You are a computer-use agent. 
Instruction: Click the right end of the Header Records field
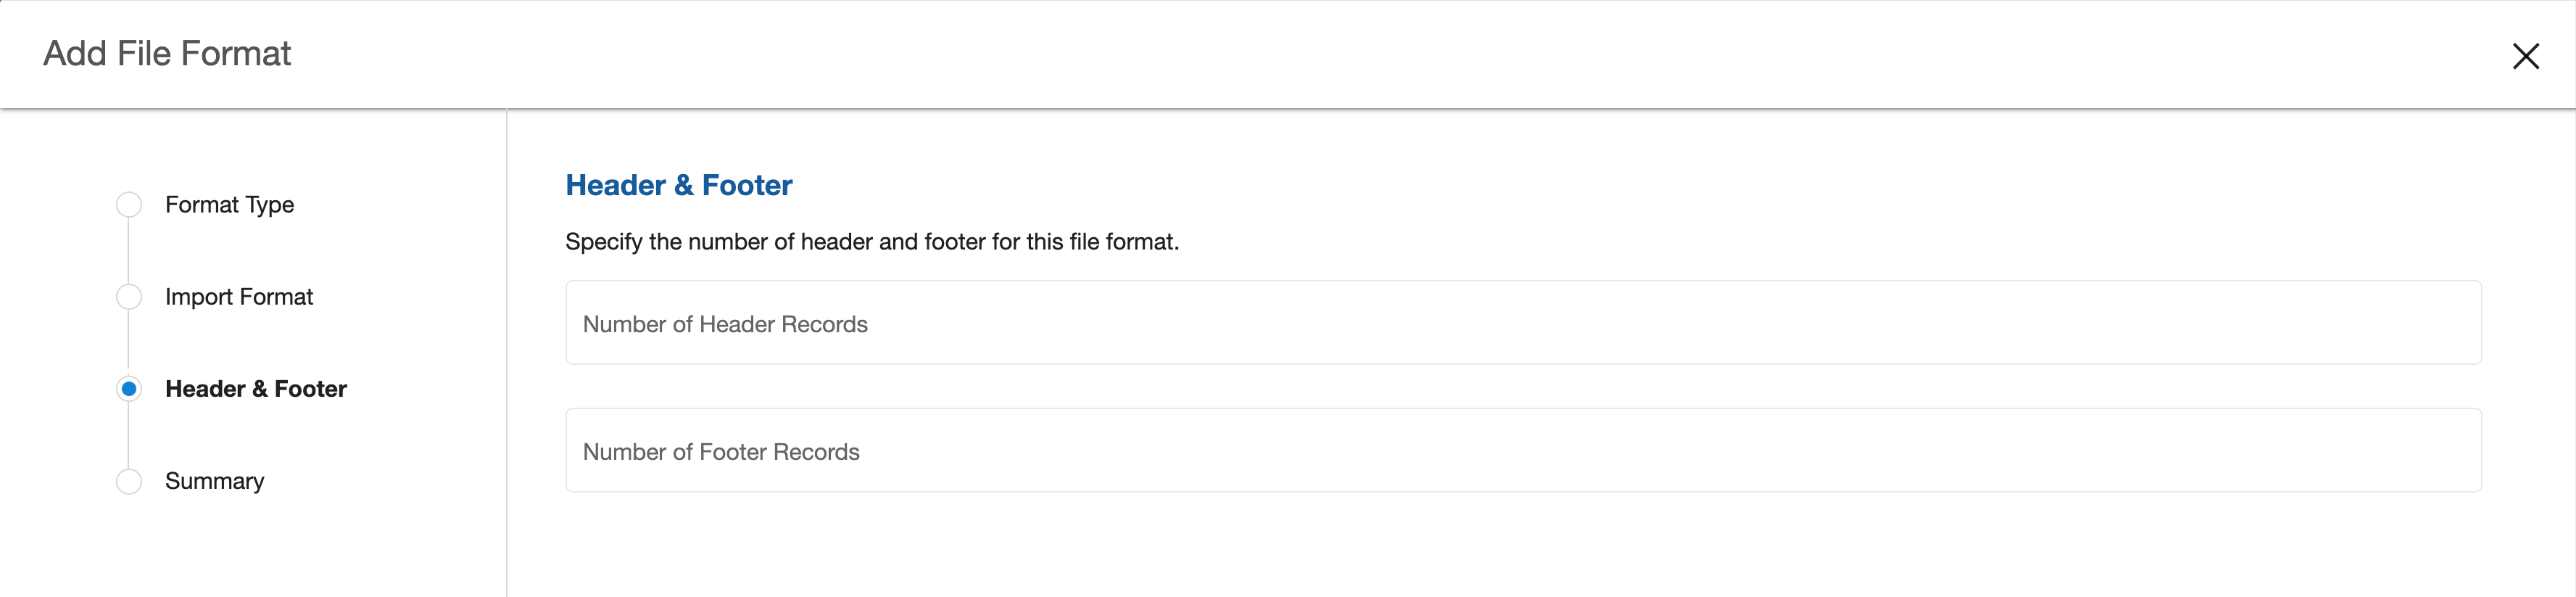[2440, 323]
